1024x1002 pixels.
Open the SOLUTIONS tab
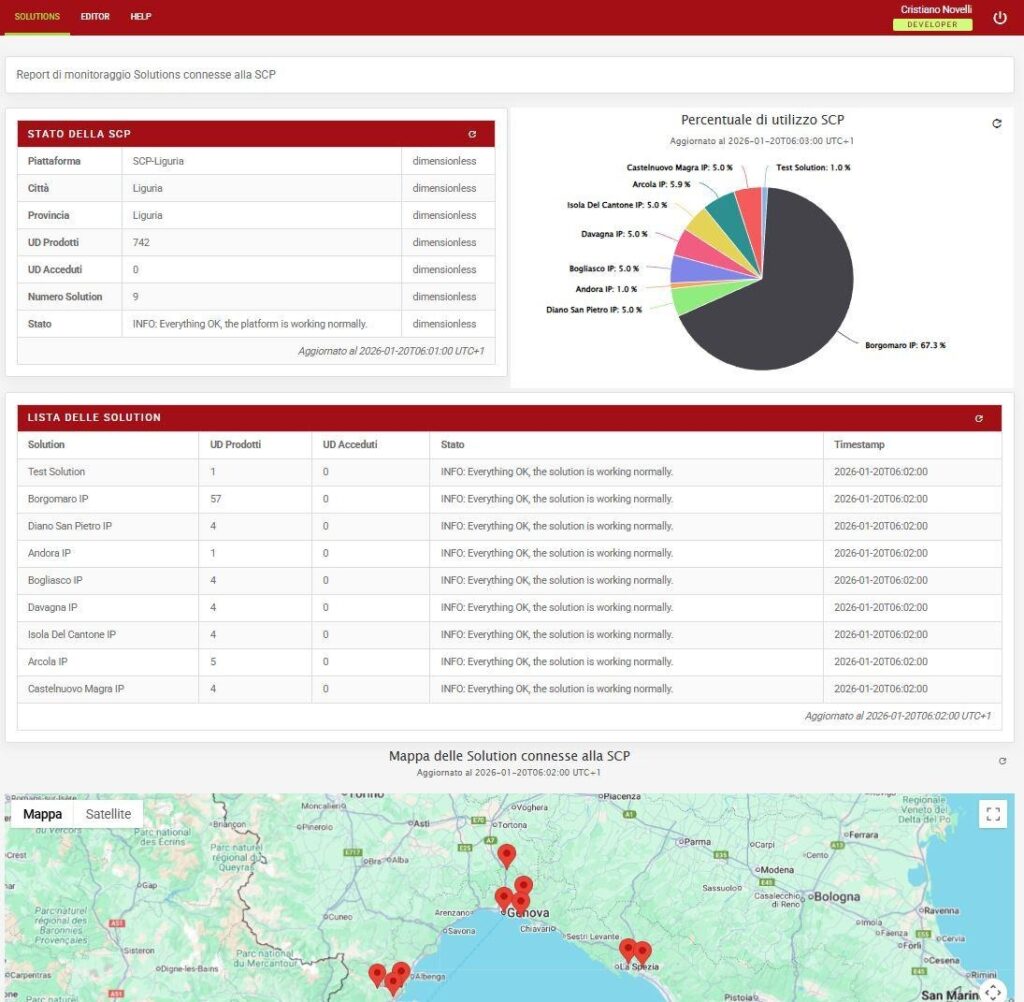click(x=37, y=17)
